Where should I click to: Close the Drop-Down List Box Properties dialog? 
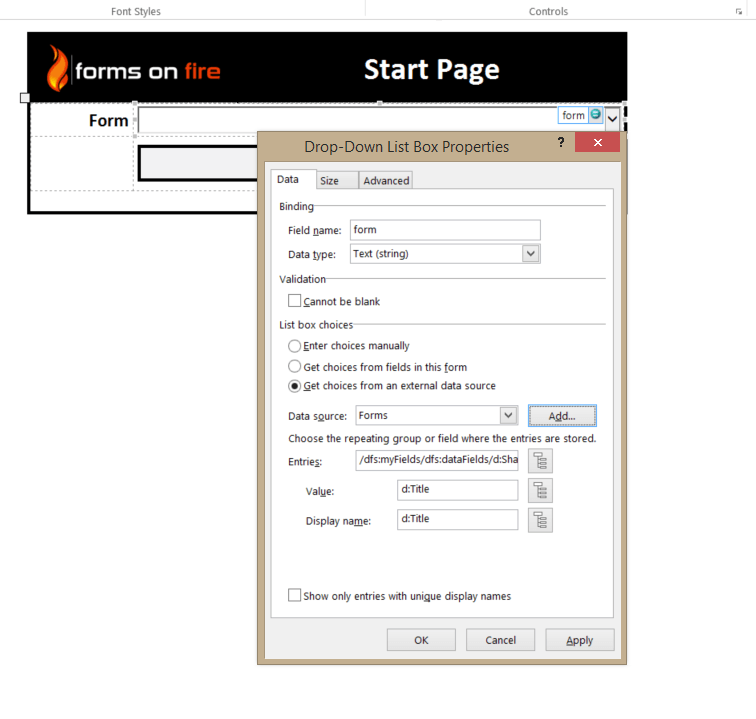pyautogui.click(x=597, y=142)
